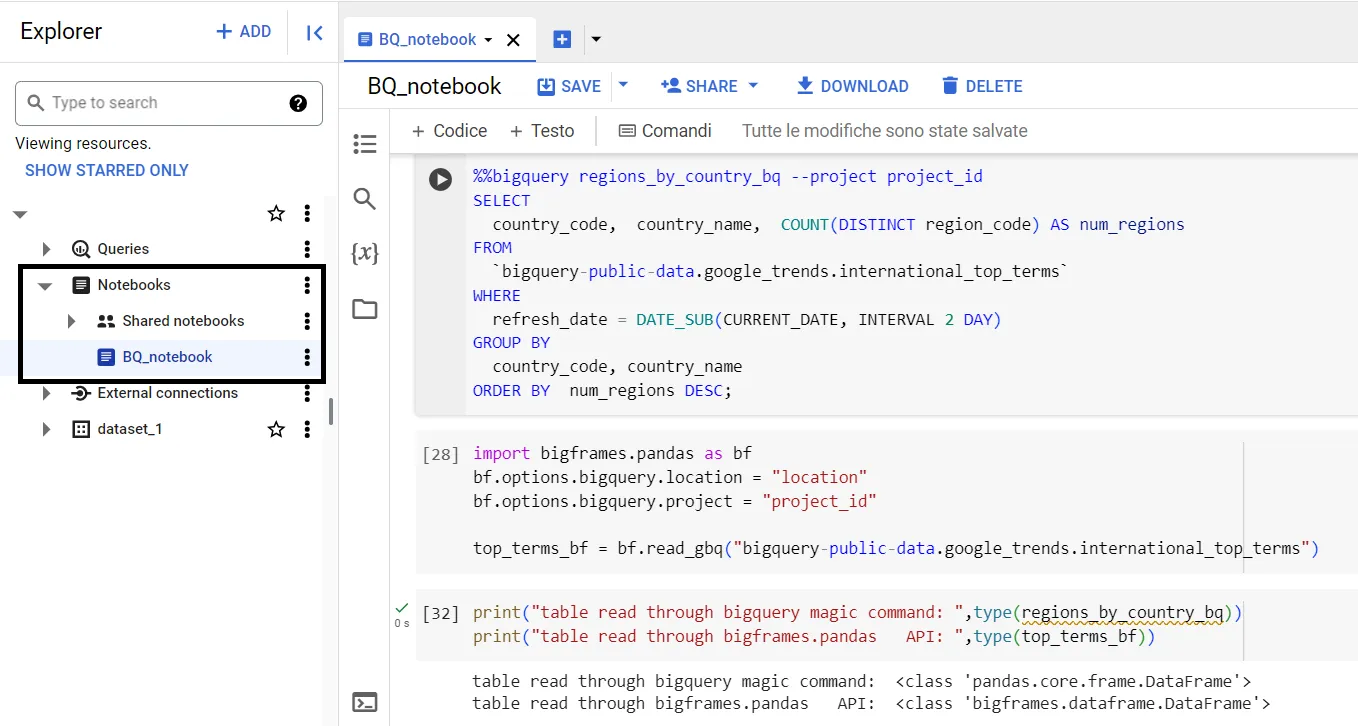Open the table of contents panel
Image resolution: width=1358 pixels, height=726 pixels.
[x=365, y=144]
